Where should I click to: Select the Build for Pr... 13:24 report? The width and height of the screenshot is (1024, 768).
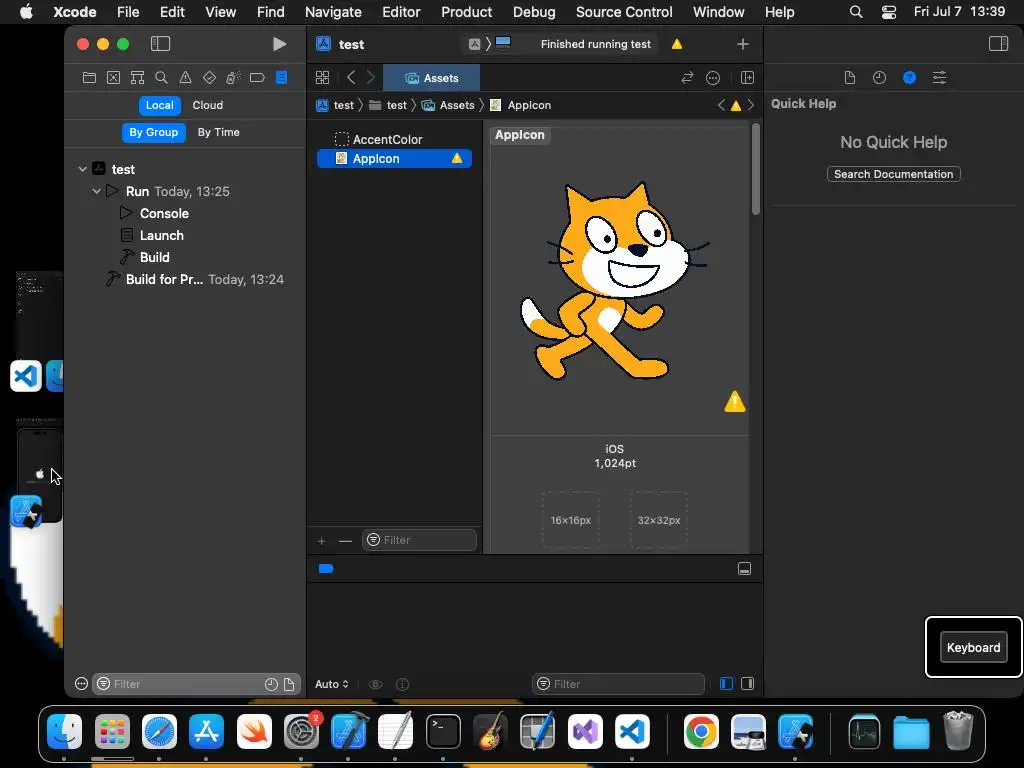(x=194, y=280)
